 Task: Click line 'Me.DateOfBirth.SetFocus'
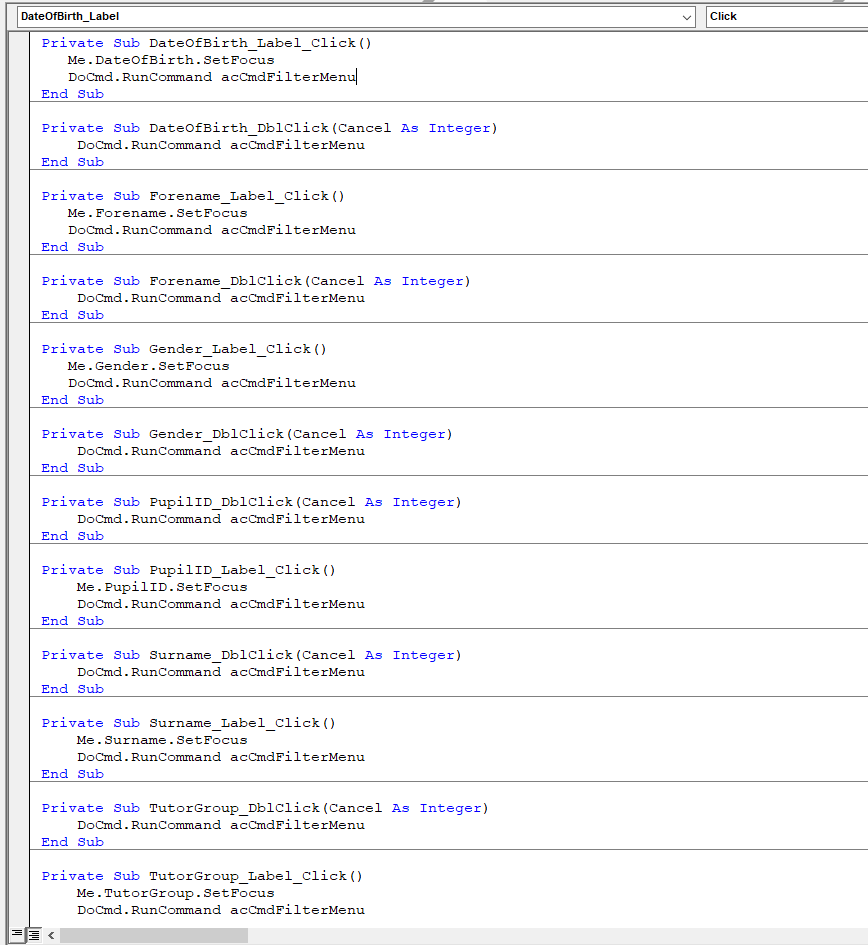pos(171,60)
